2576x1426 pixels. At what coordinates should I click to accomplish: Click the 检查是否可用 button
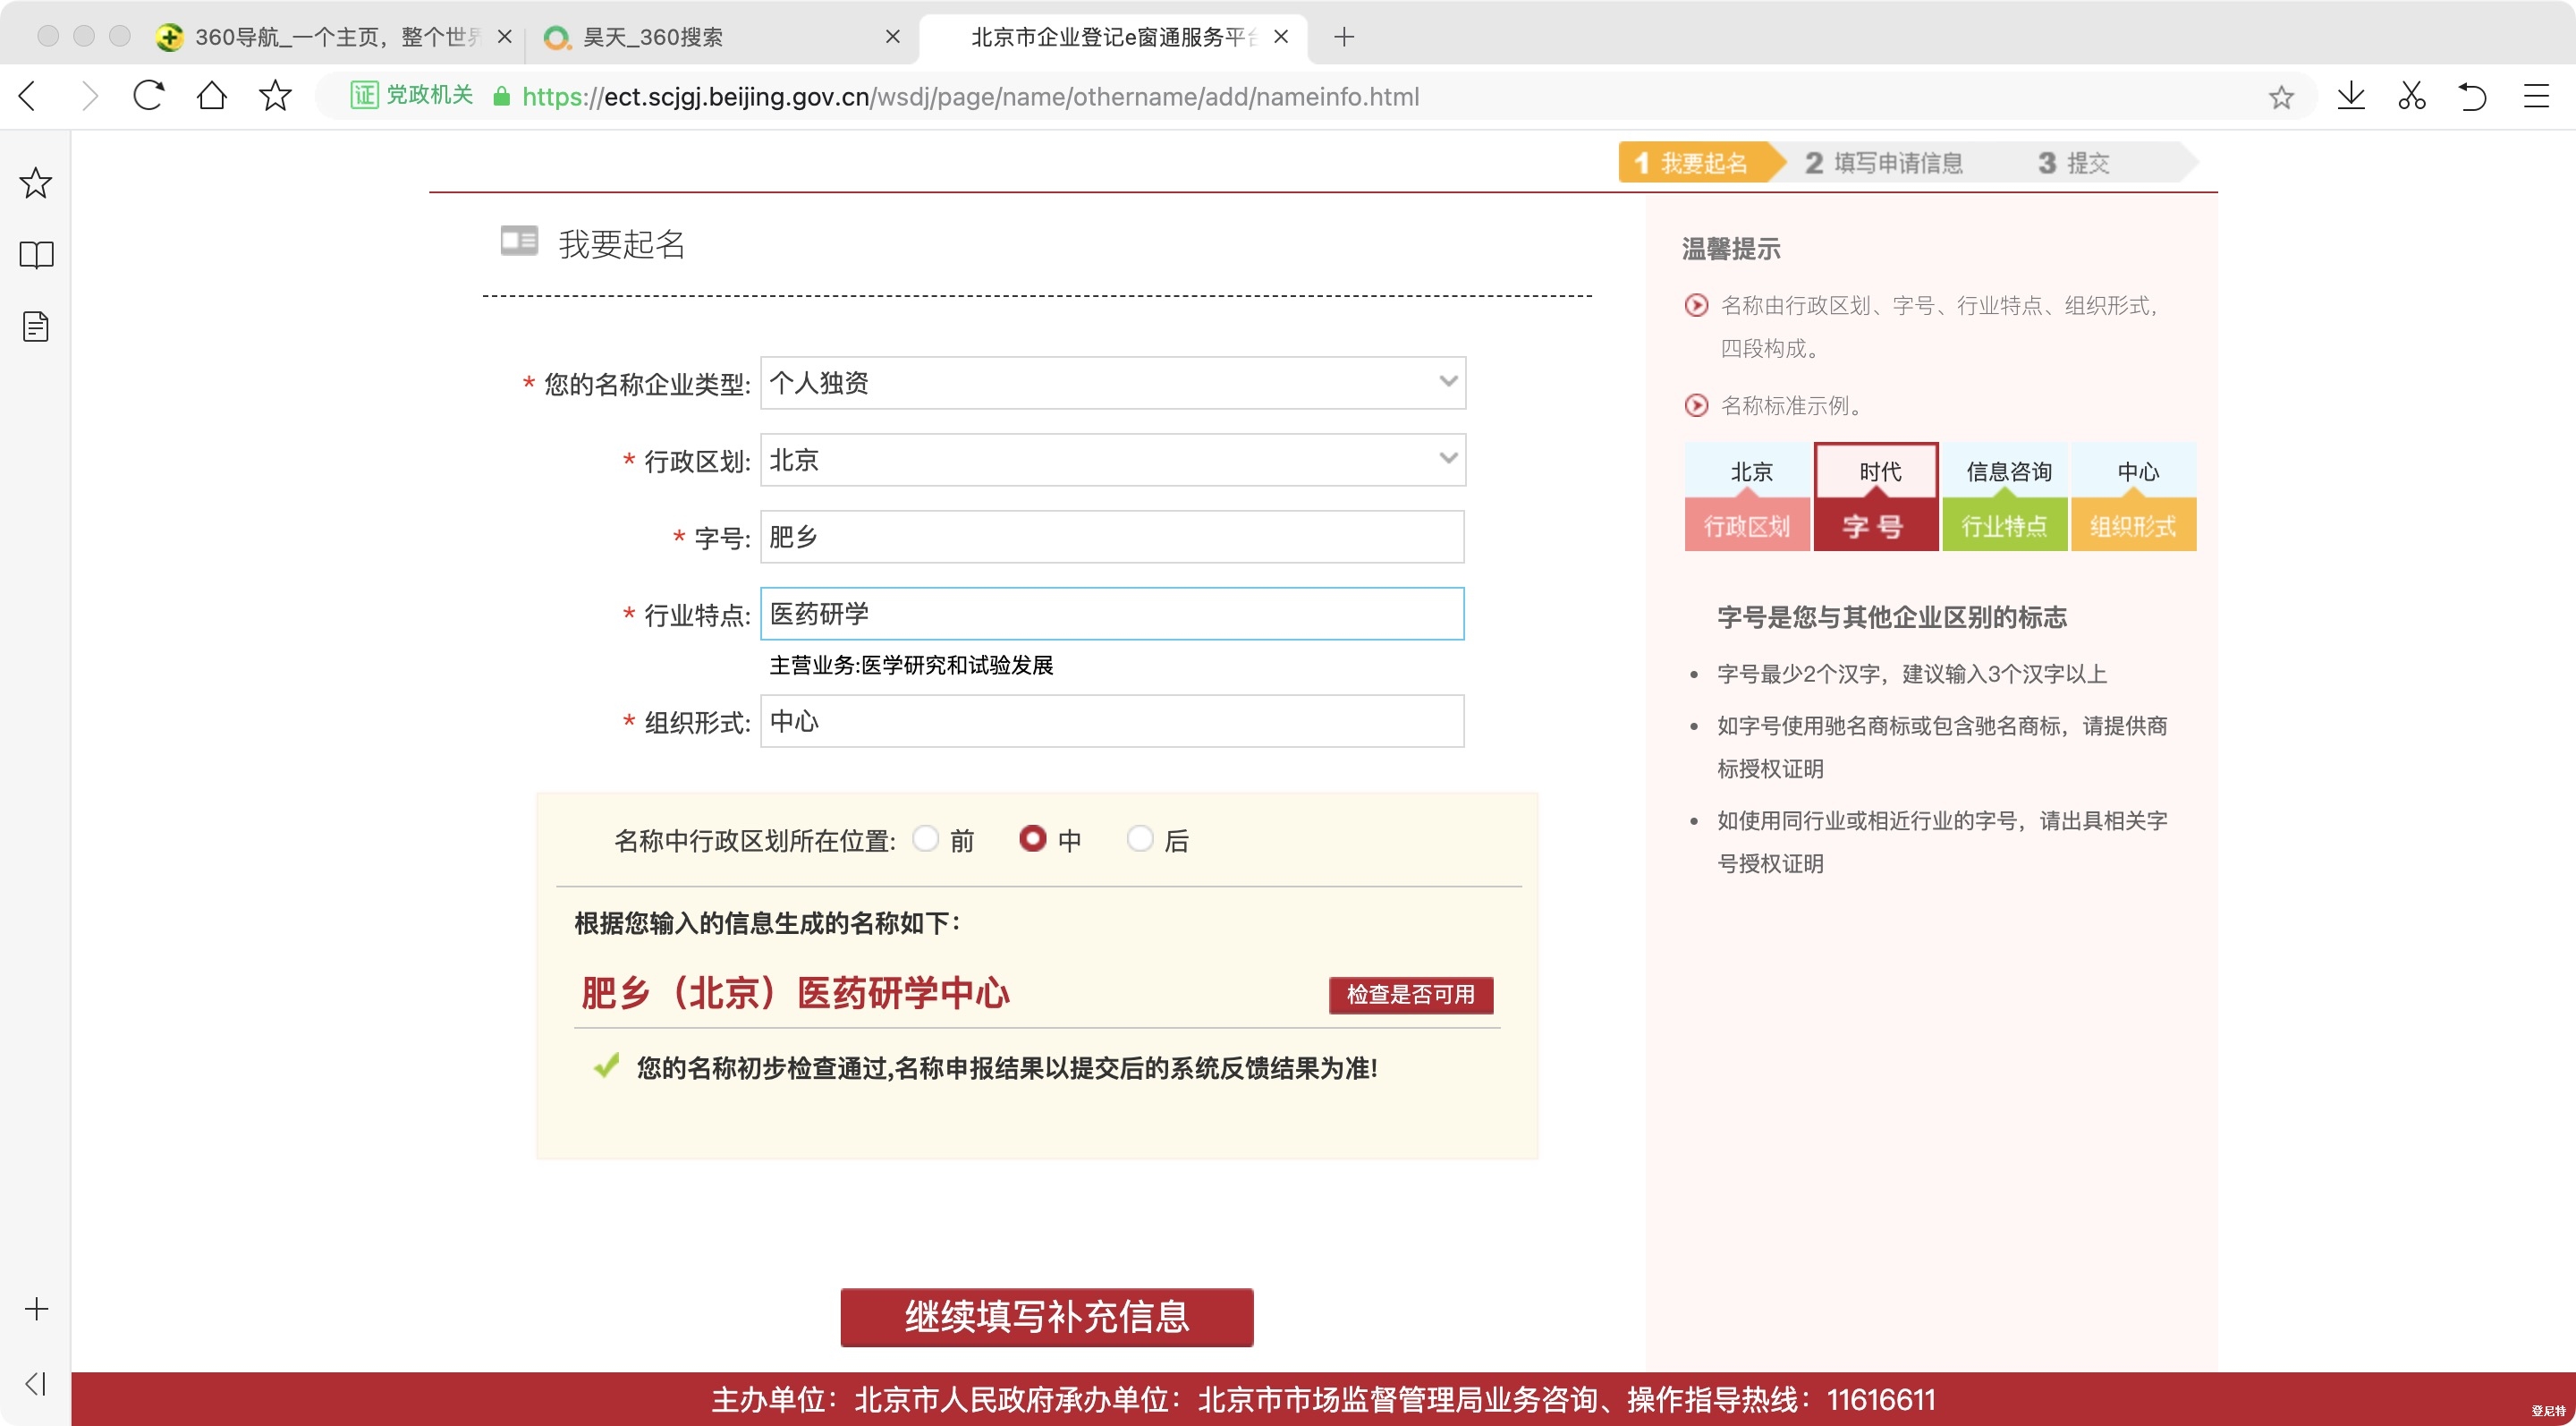pos(1411,995)
